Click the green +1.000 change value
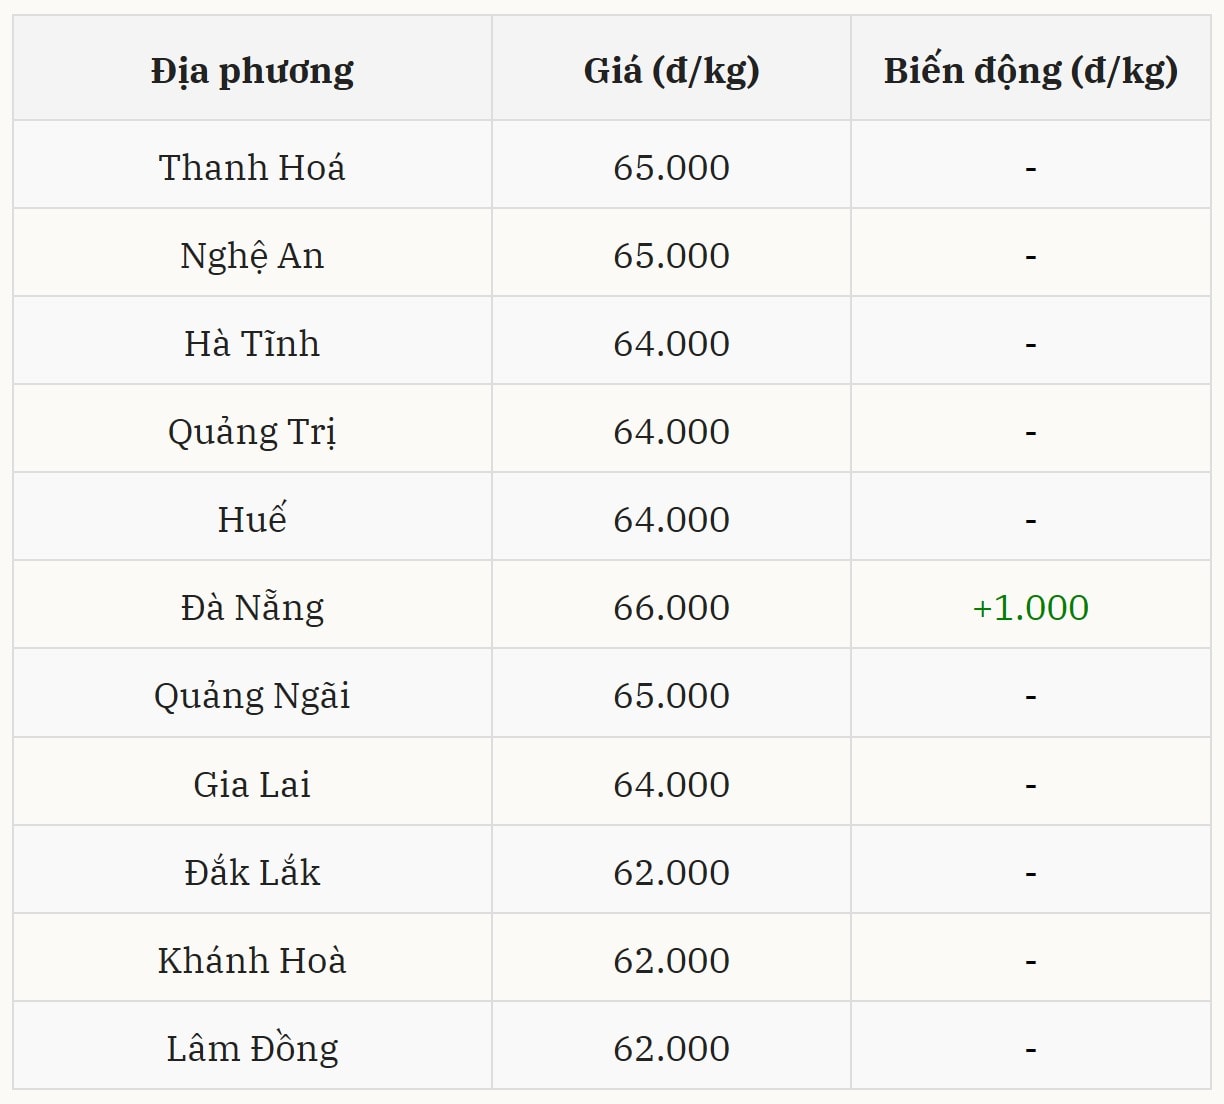 tap(1030, 608)
